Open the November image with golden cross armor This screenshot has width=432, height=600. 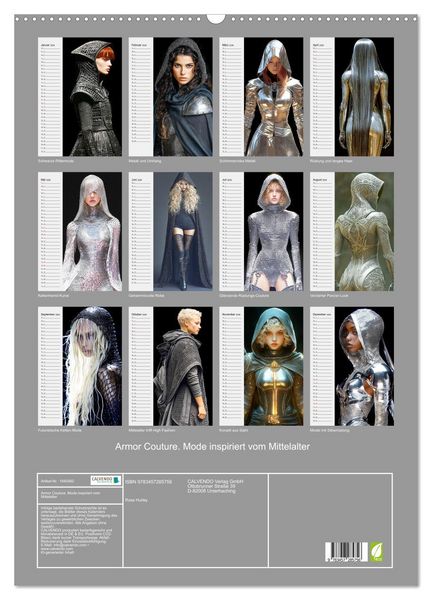274,366
